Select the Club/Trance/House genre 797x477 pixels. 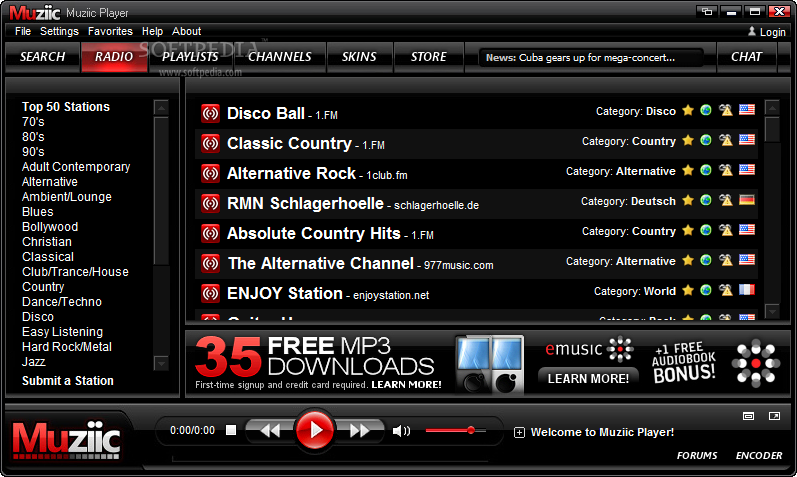[x=75, y=272]
